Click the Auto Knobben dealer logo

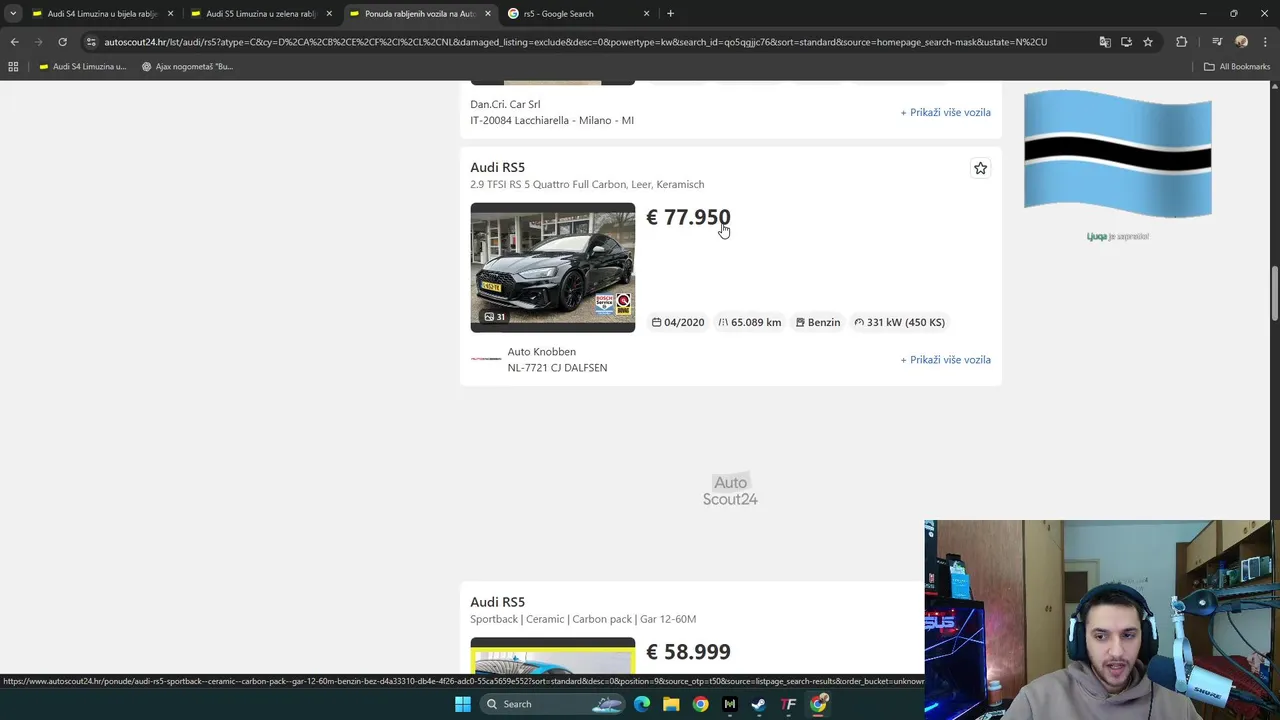[486, 359]
